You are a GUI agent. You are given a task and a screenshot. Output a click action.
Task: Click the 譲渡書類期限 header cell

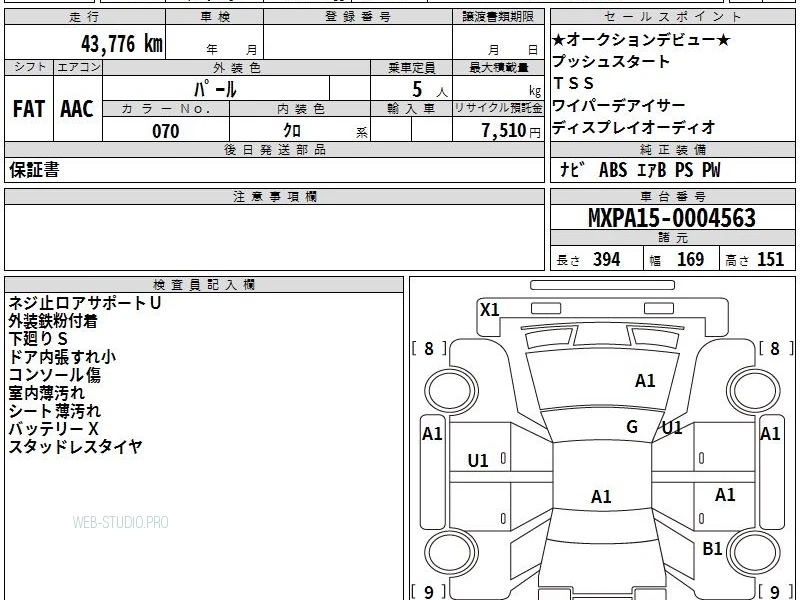pos(498,17)
